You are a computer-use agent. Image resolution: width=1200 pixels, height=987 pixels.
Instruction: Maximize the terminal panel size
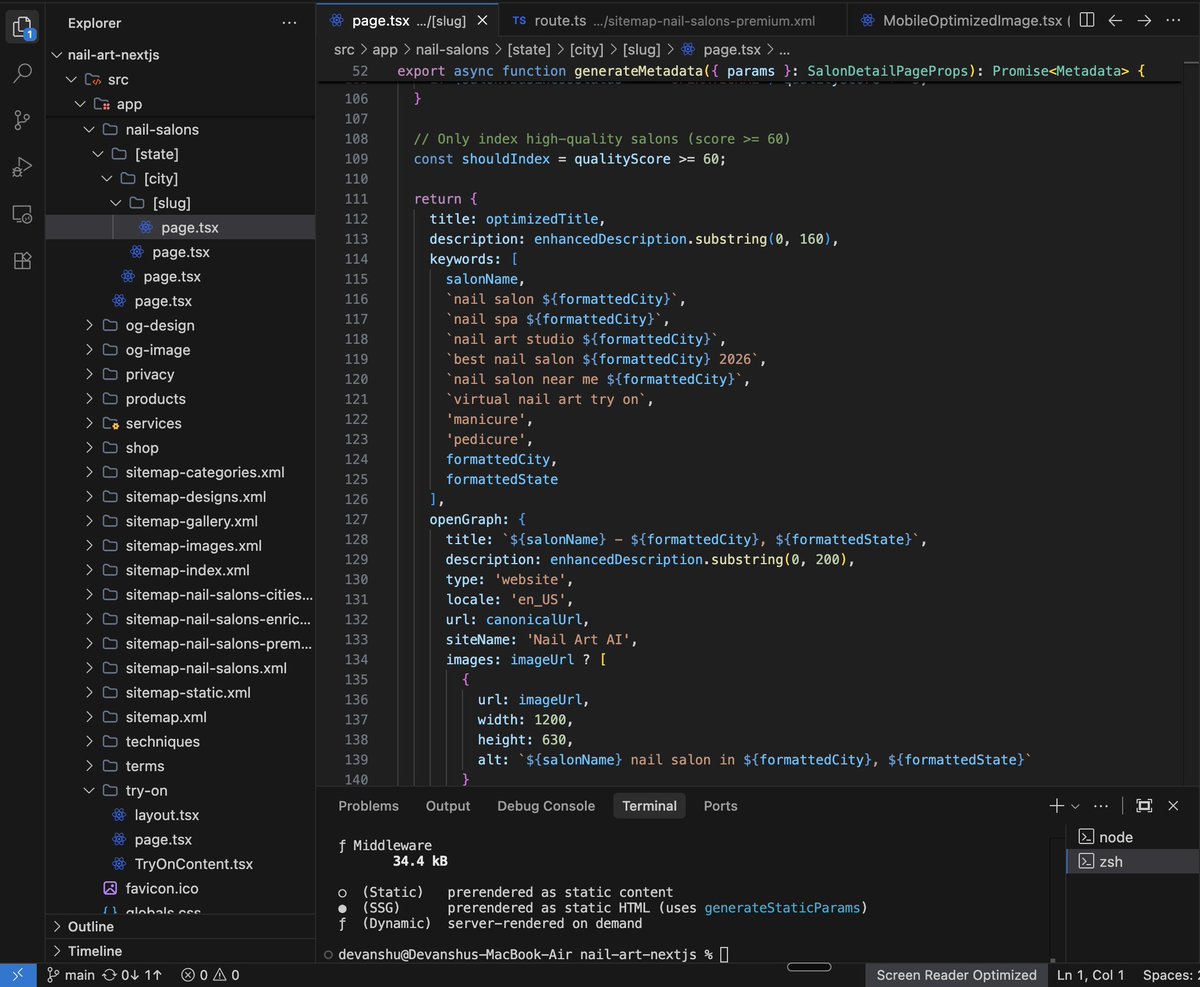click(1144, 805)
